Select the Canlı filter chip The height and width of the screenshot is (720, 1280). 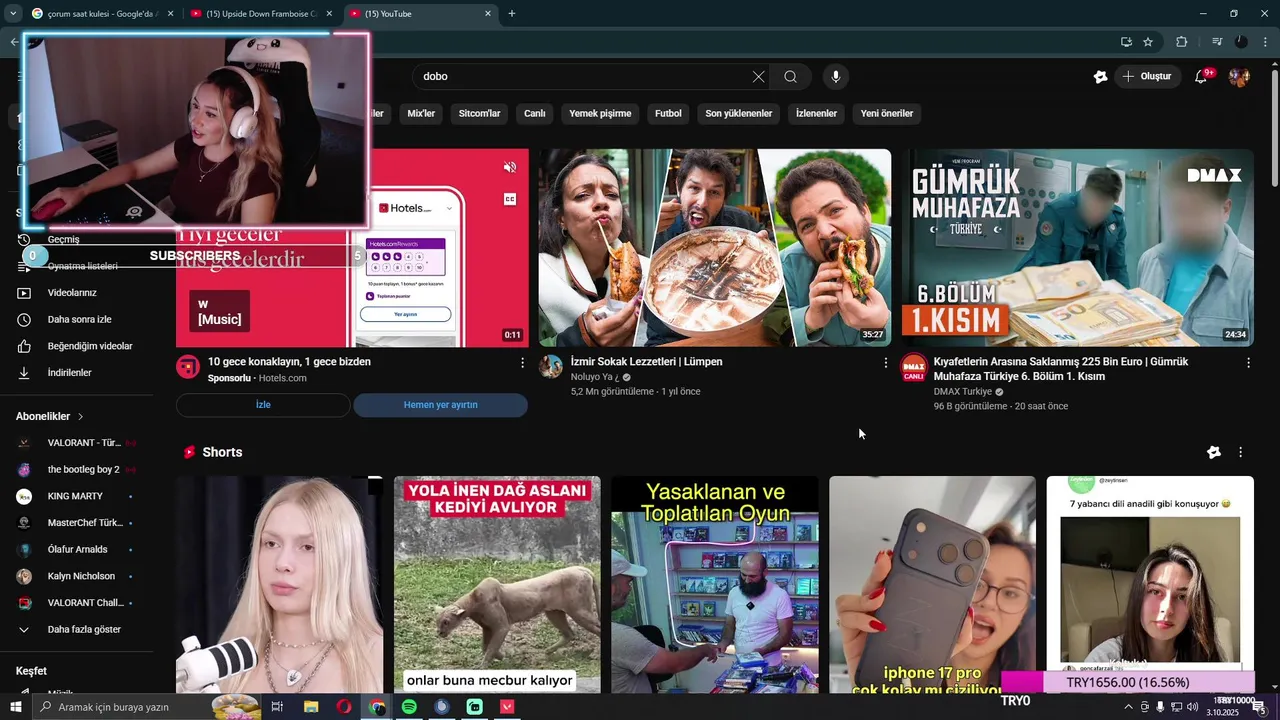(535, 114)
